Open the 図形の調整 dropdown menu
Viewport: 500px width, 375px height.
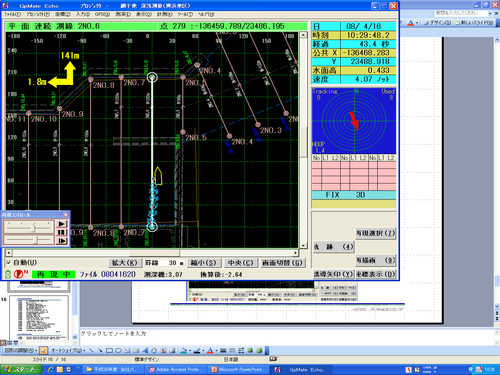(x=20, y=350)
